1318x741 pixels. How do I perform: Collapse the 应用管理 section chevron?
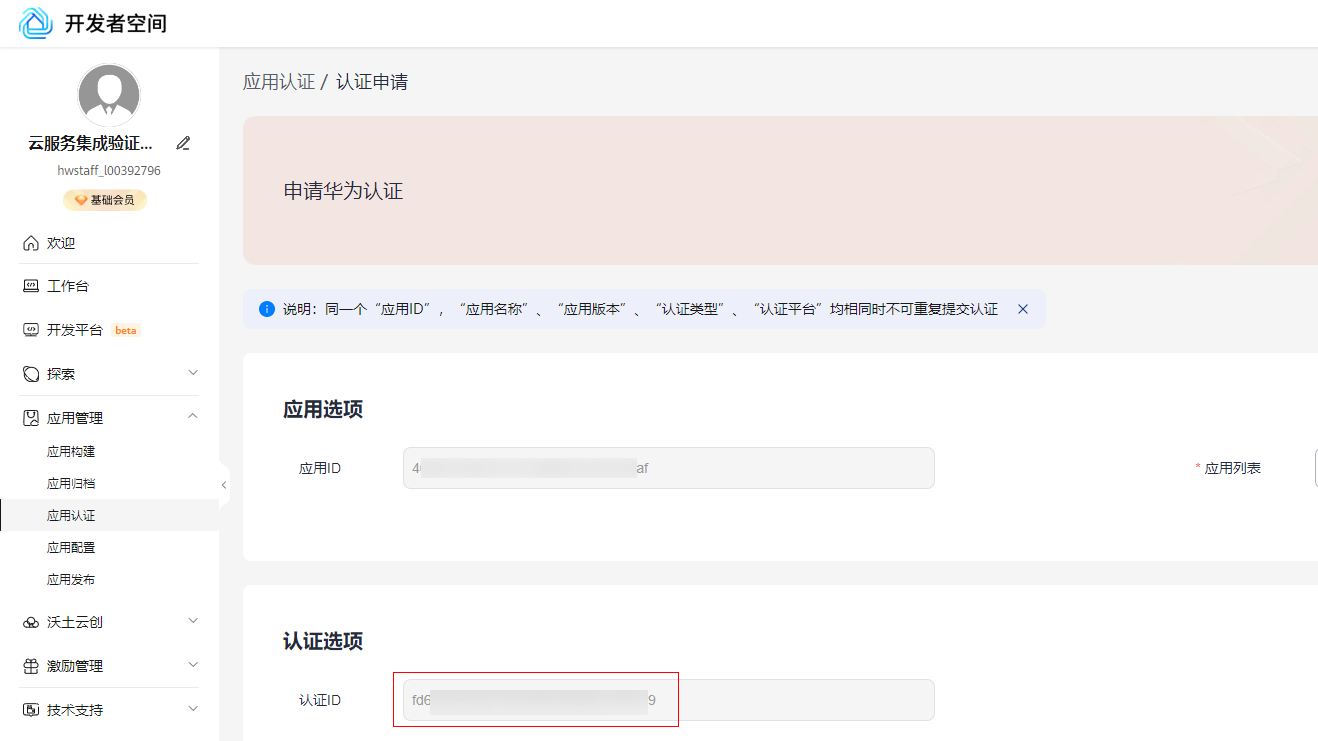tap(193, 417)
